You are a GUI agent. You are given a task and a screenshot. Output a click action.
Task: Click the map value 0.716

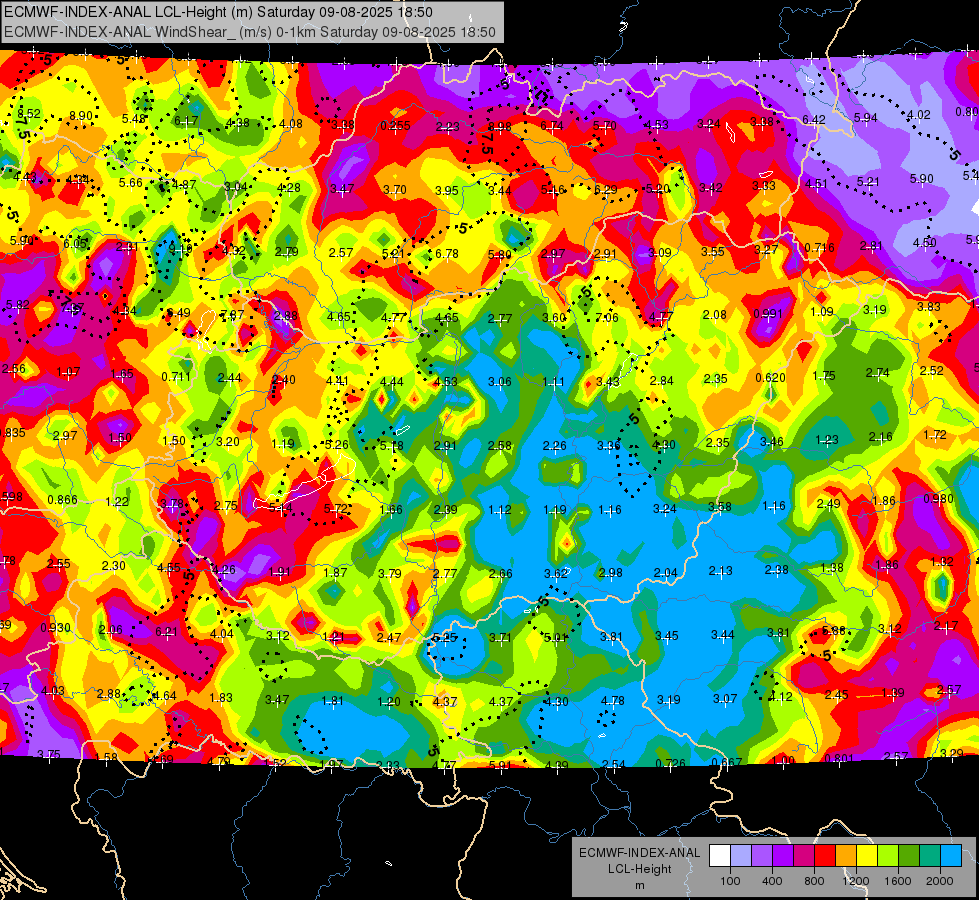pos(819,247)
